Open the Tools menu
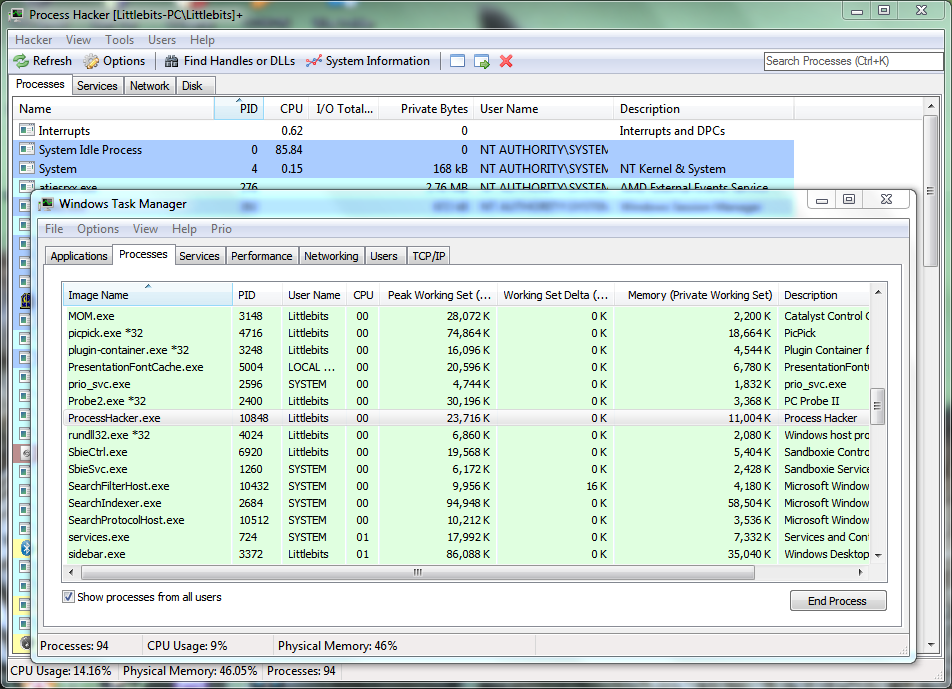Viewport: 952px width, 689px height. tap(119, 40)
